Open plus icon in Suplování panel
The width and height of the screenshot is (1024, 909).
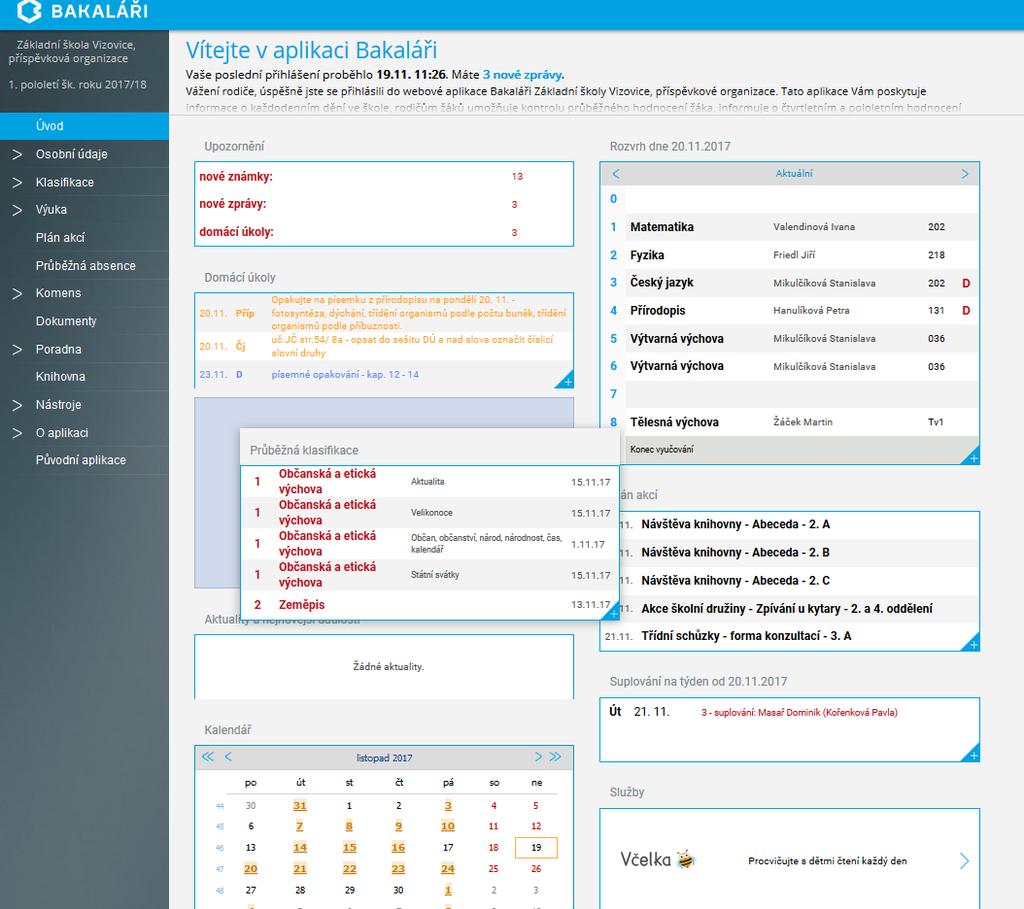[x=973, y=755]
